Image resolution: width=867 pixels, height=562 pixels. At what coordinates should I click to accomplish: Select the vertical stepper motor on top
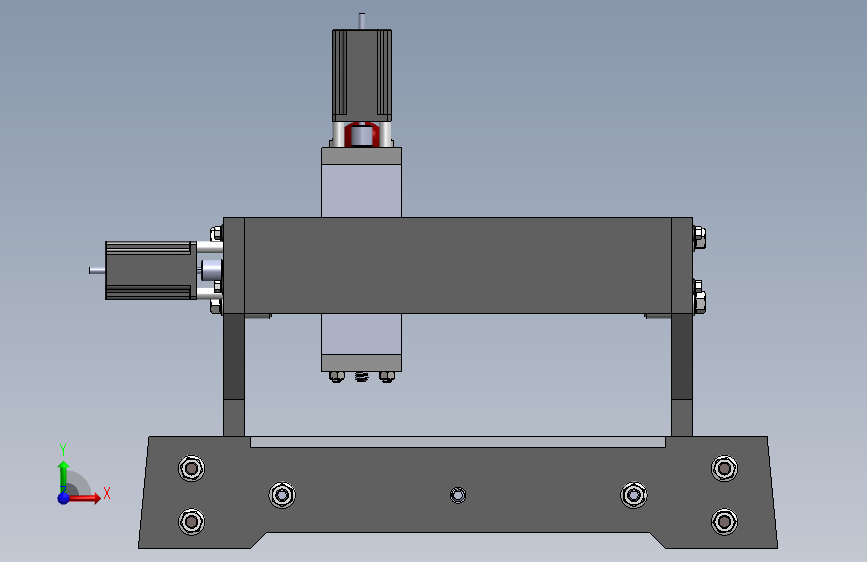362,75
